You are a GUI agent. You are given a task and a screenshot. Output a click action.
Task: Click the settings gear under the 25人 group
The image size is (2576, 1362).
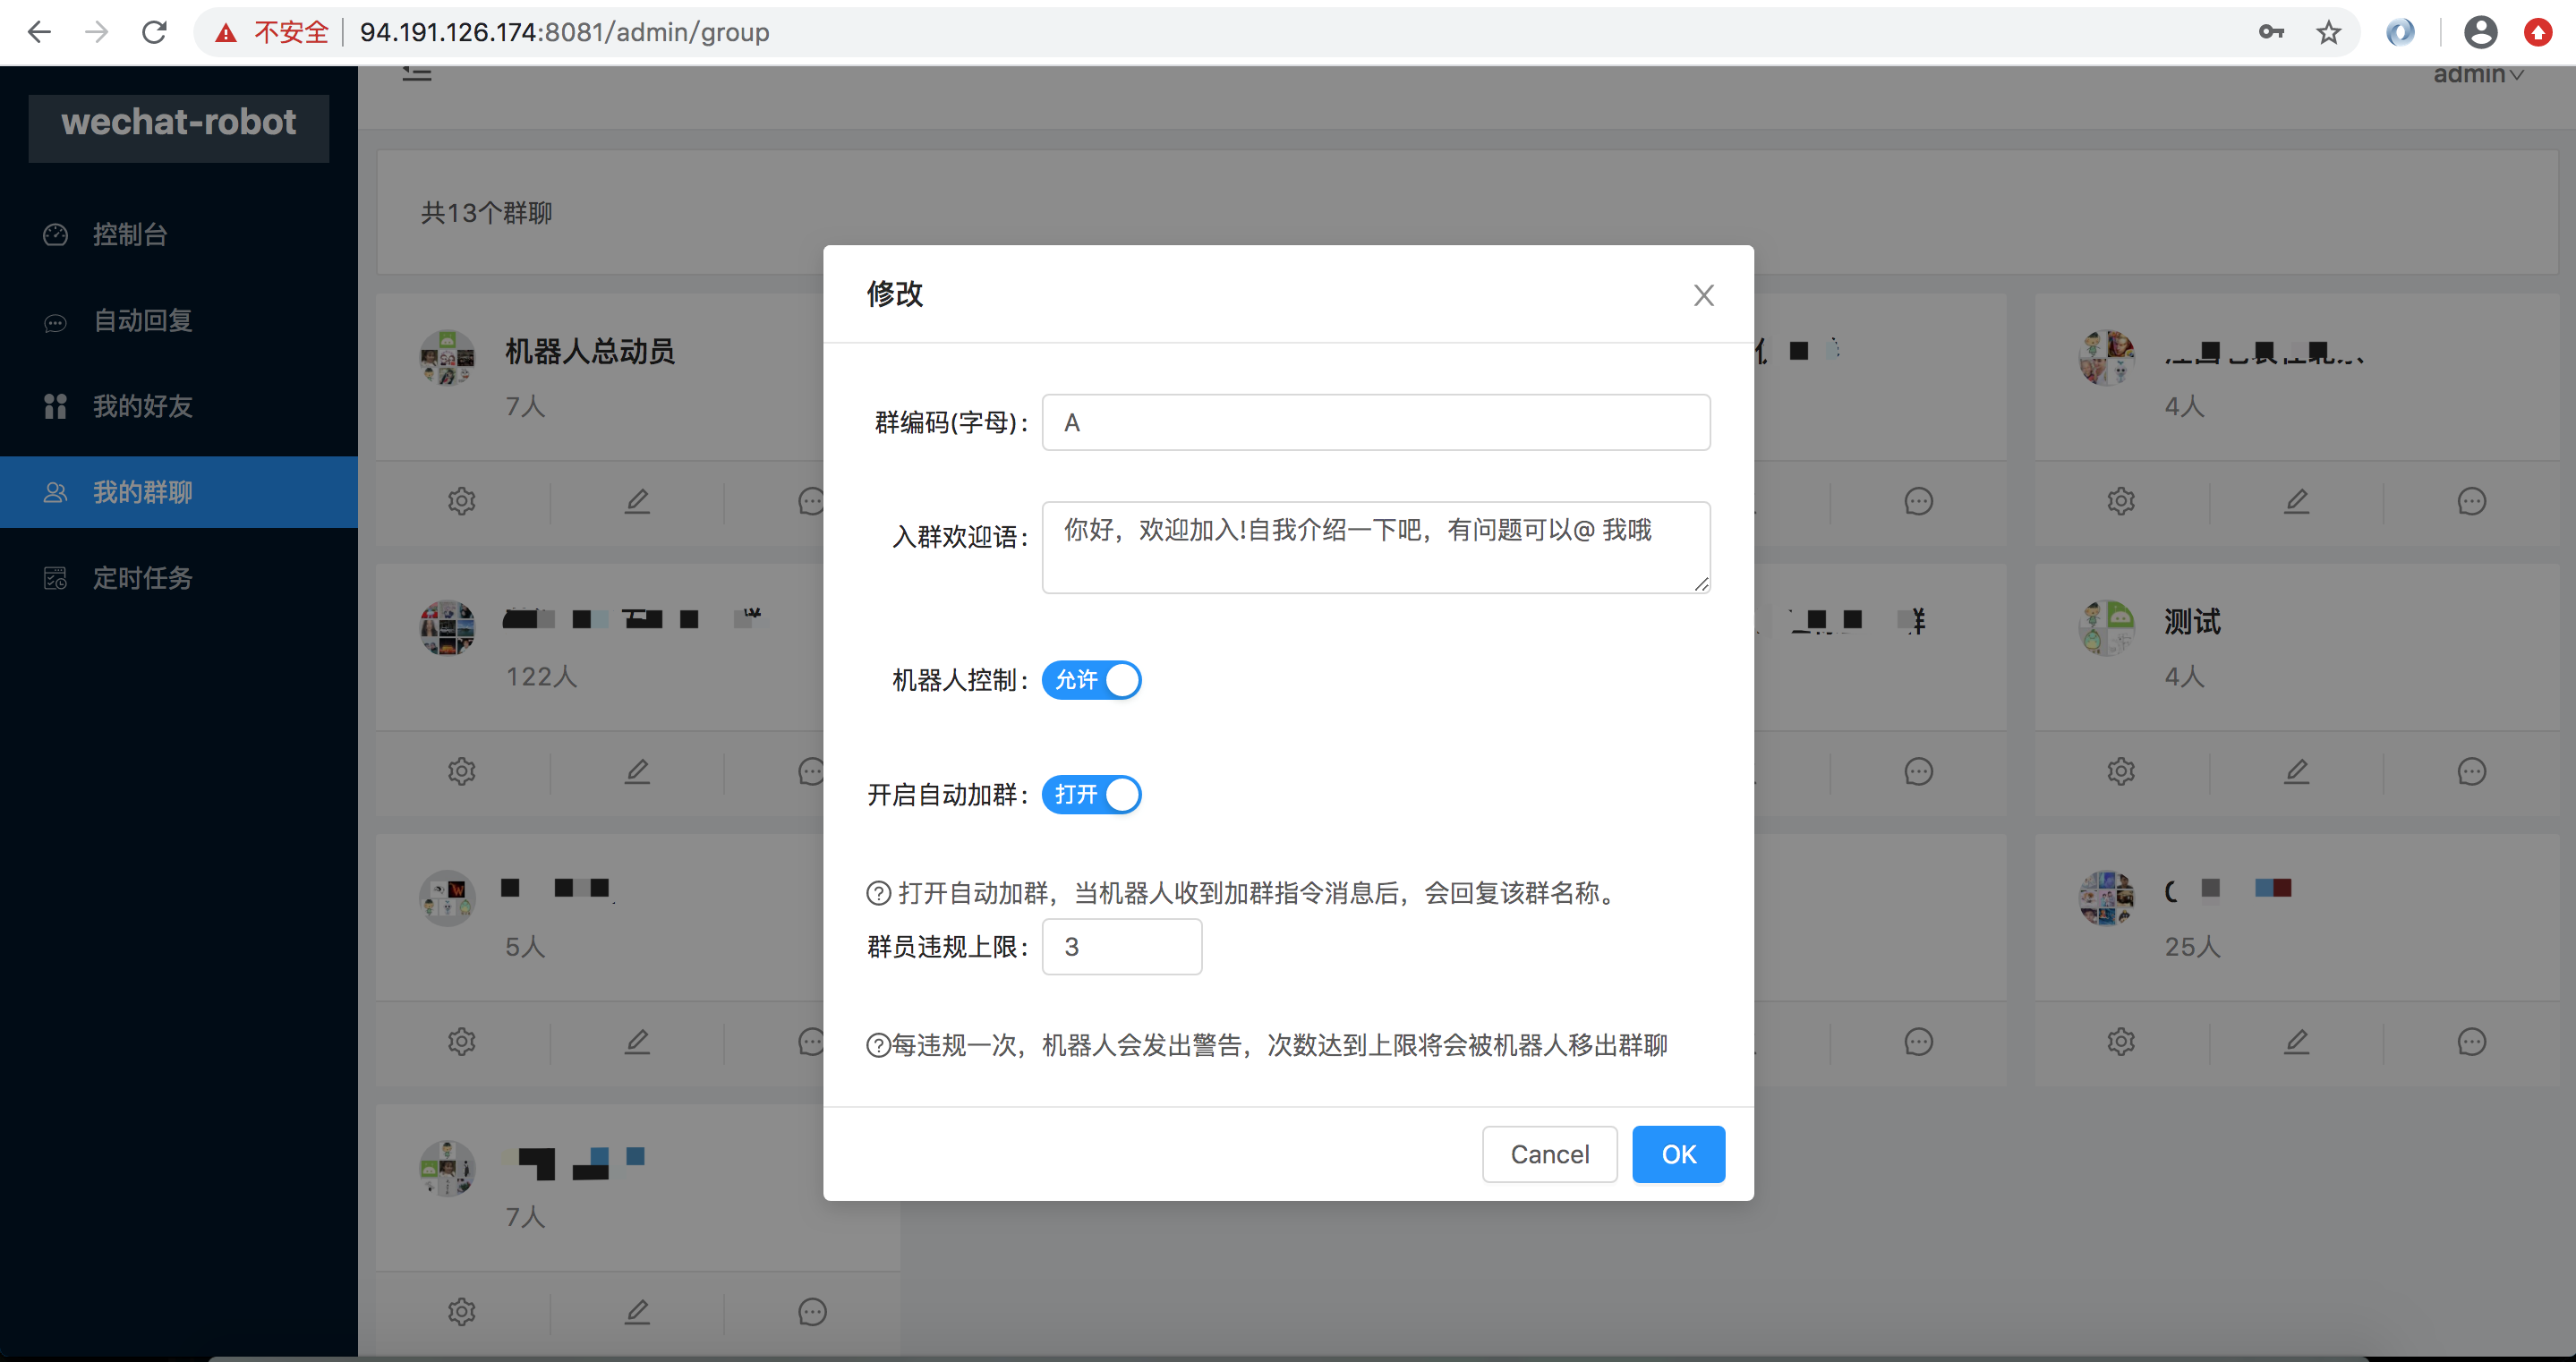coord(2120,1042)
